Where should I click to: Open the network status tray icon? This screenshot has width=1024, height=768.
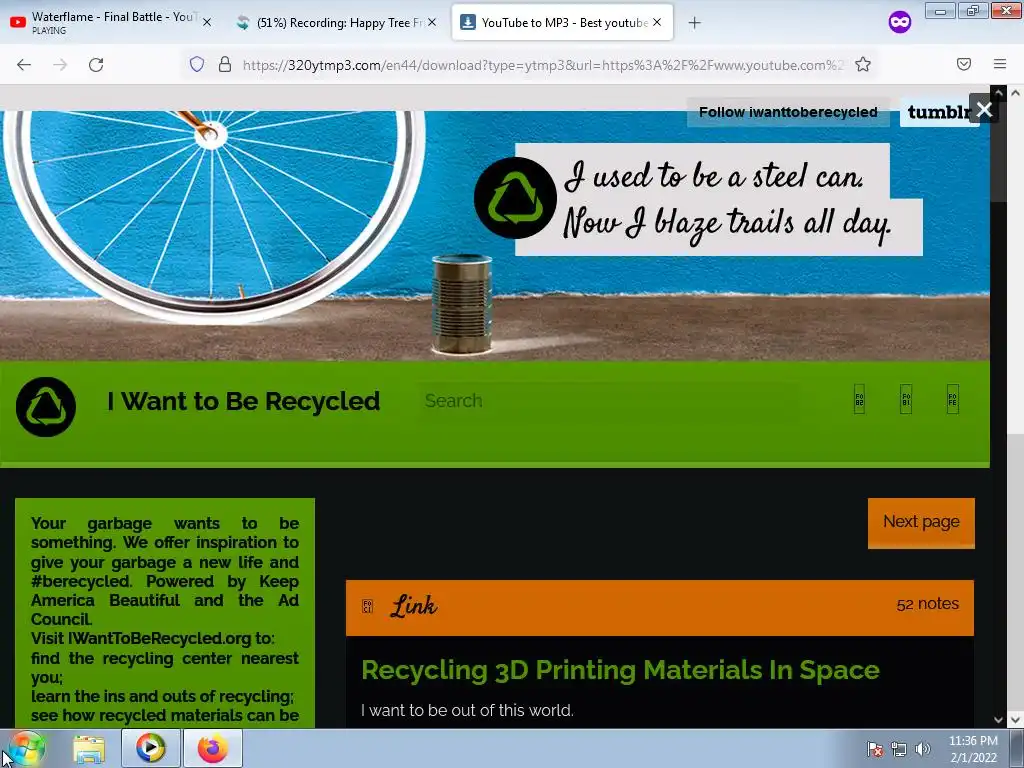point(899,749)
